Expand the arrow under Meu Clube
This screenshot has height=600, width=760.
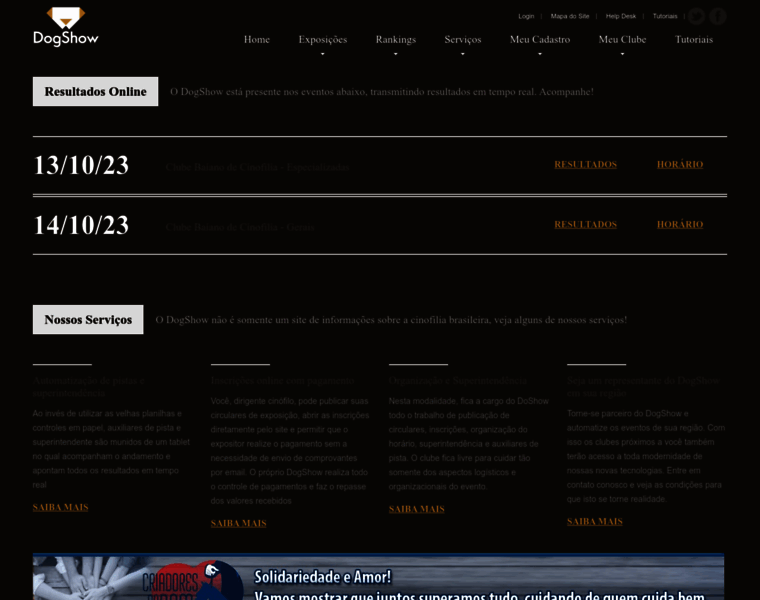pyautogui.click(x=622, y=54)
